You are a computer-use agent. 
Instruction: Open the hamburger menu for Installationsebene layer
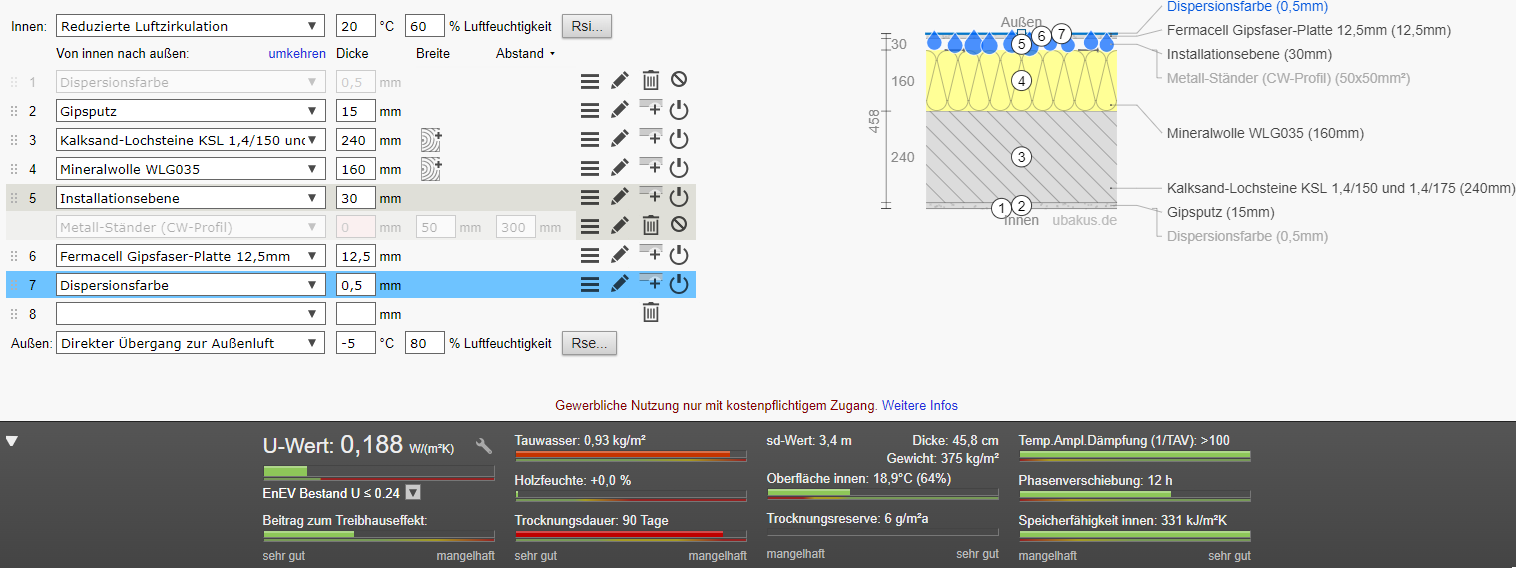[x=590, y=198]
